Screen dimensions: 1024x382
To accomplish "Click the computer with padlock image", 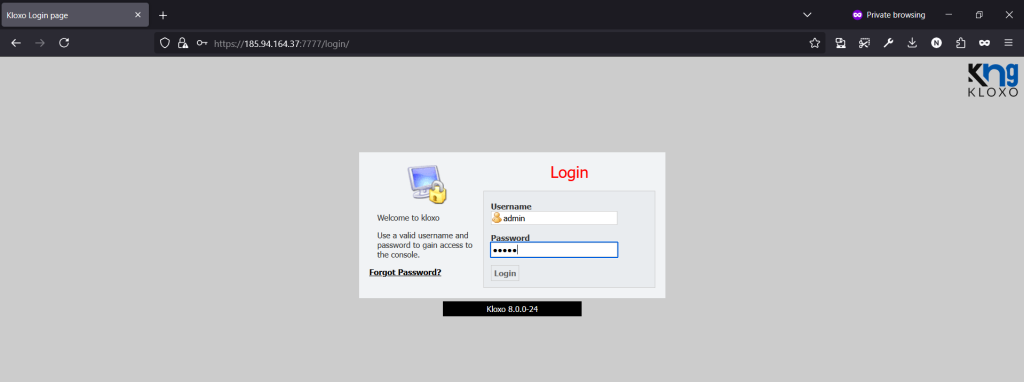I will [428, 183].
